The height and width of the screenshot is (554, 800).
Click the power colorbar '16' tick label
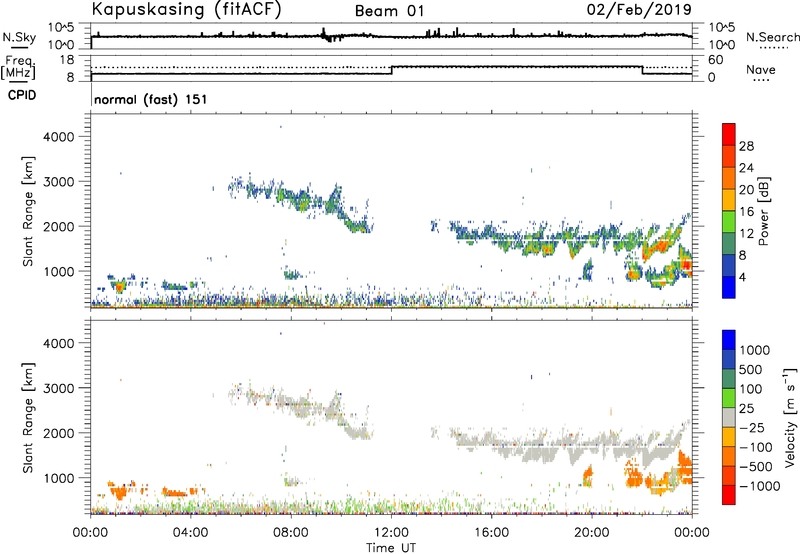pyautogui.click(x=746, y=212)
